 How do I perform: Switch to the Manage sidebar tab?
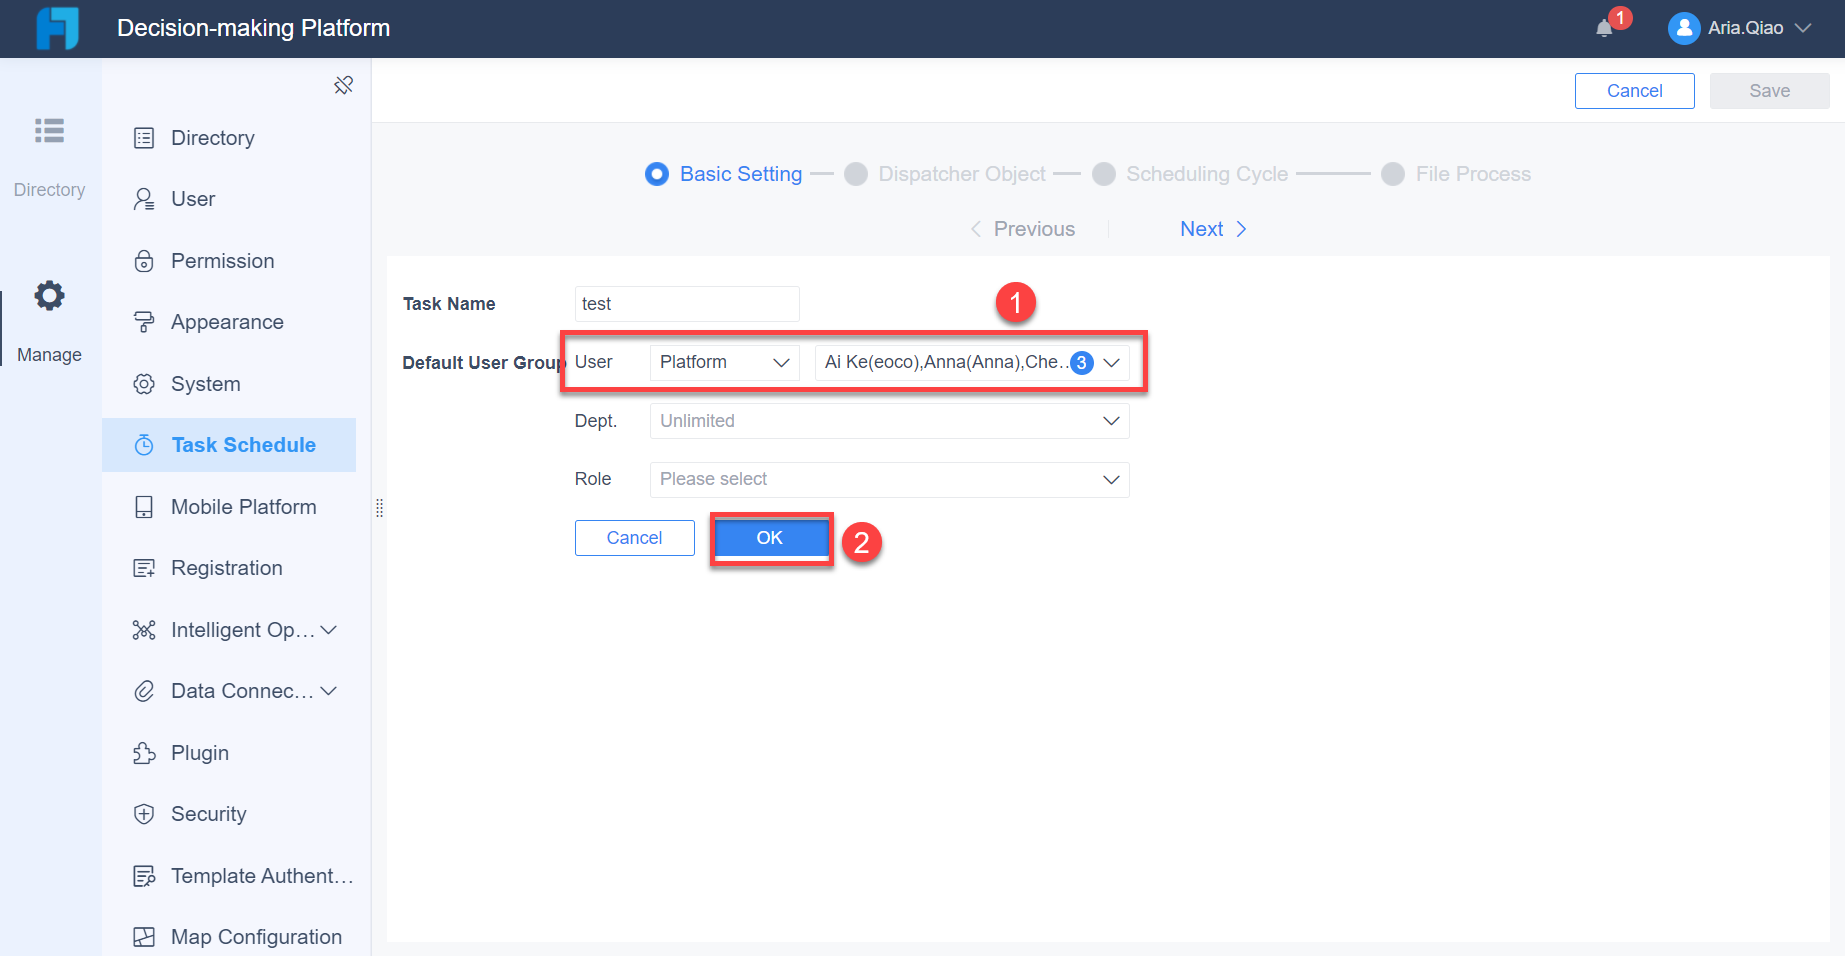[49, 320]
